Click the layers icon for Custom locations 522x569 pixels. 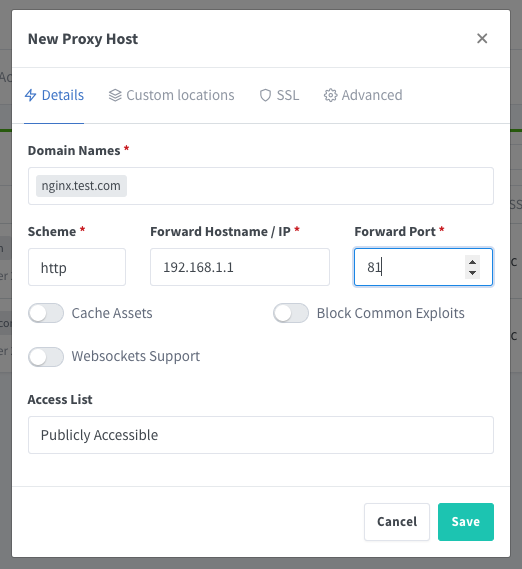point(115,95)
